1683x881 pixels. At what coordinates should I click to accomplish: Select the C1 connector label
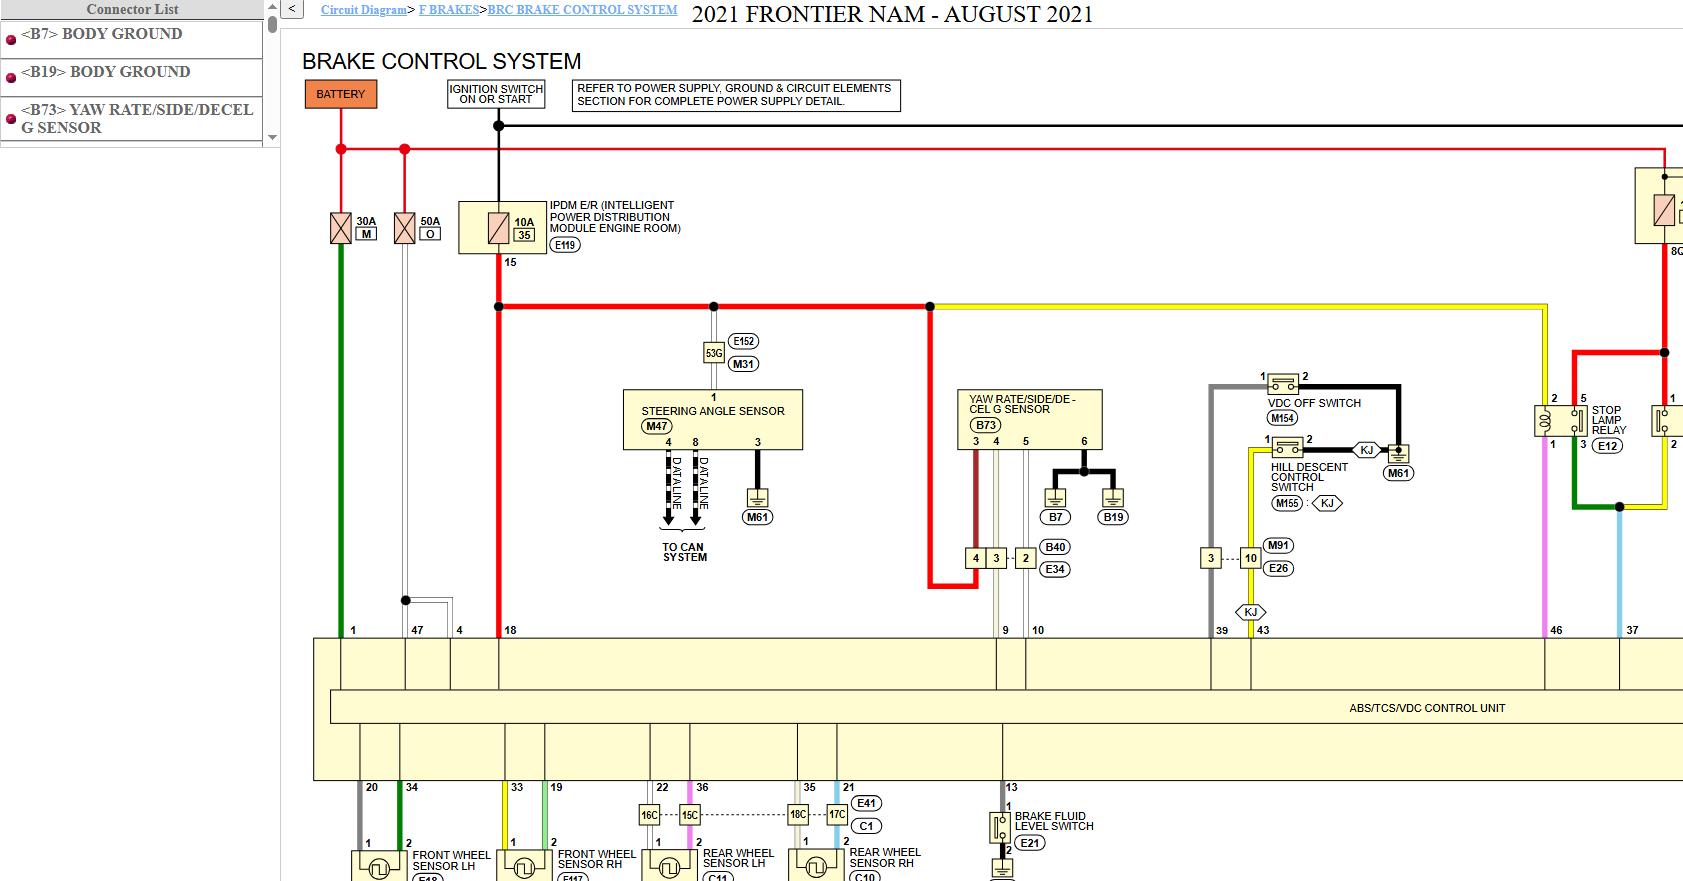[866, 826]
